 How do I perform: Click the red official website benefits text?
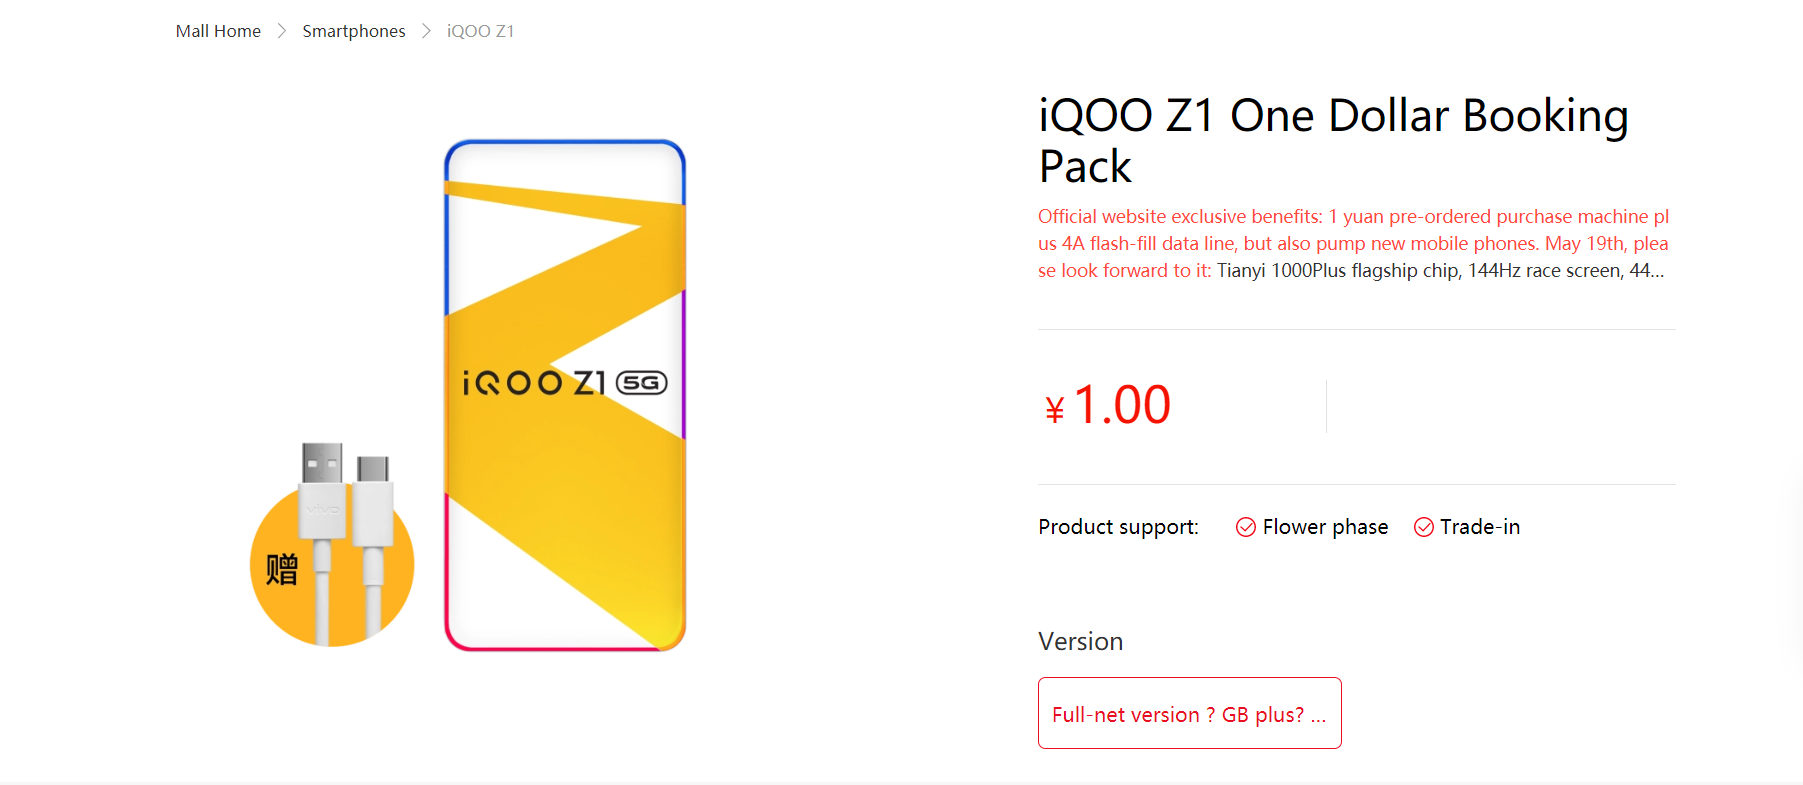click(x=1352, y=230)
